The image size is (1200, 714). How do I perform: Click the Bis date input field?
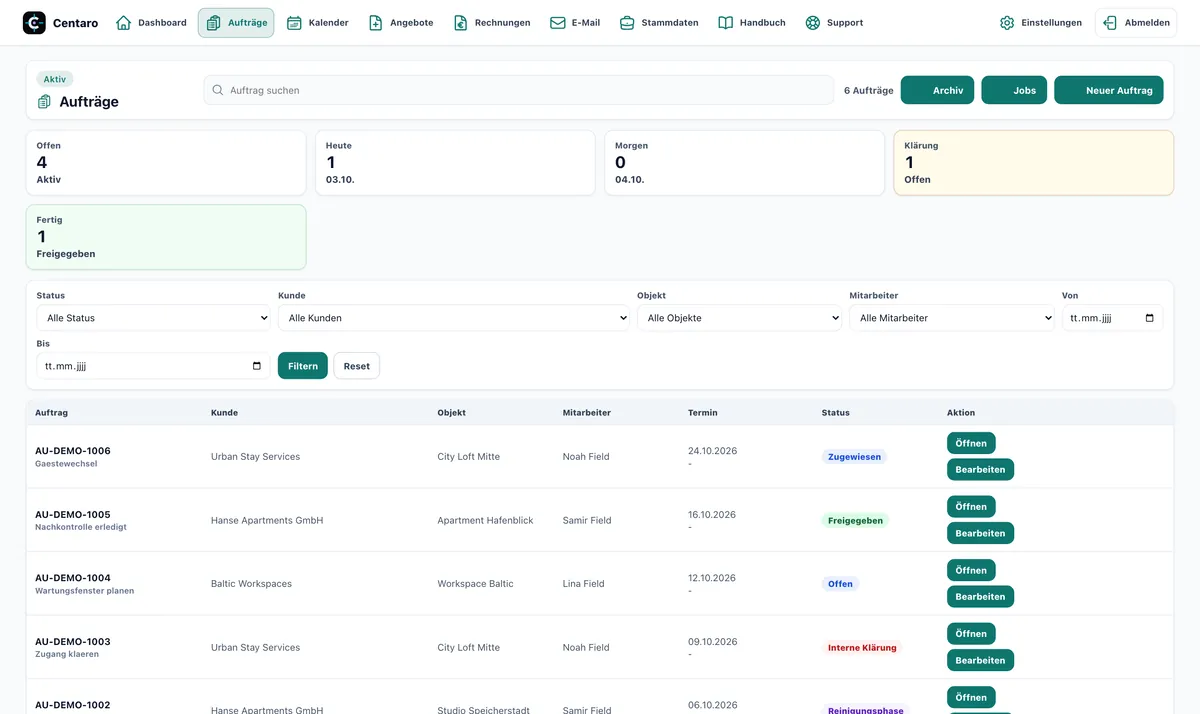[x=153, y=366]
